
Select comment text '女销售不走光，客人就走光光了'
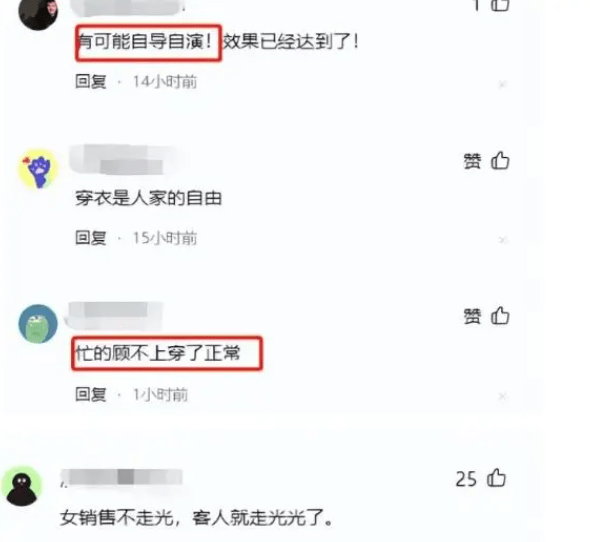tap(196, 518)
